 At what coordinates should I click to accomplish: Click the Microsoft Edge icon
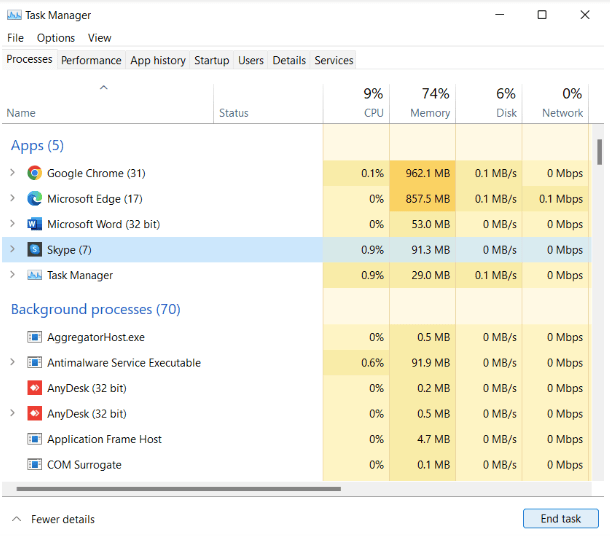tap(35, 198)
